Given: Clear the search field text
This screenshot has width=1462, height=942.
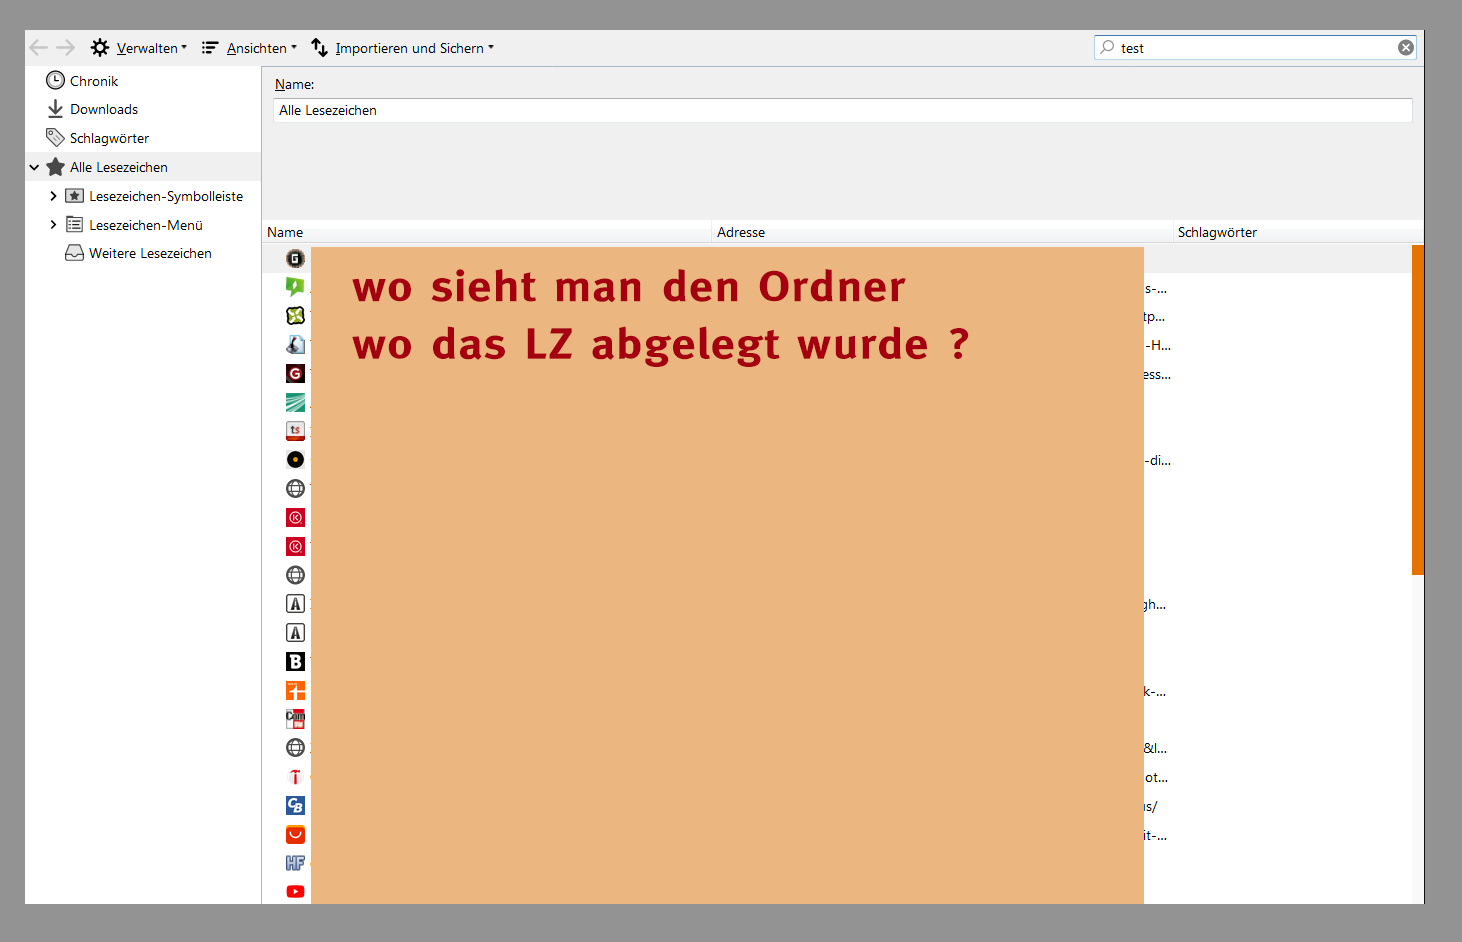Looking at the screenshot, I should 1405,48.
